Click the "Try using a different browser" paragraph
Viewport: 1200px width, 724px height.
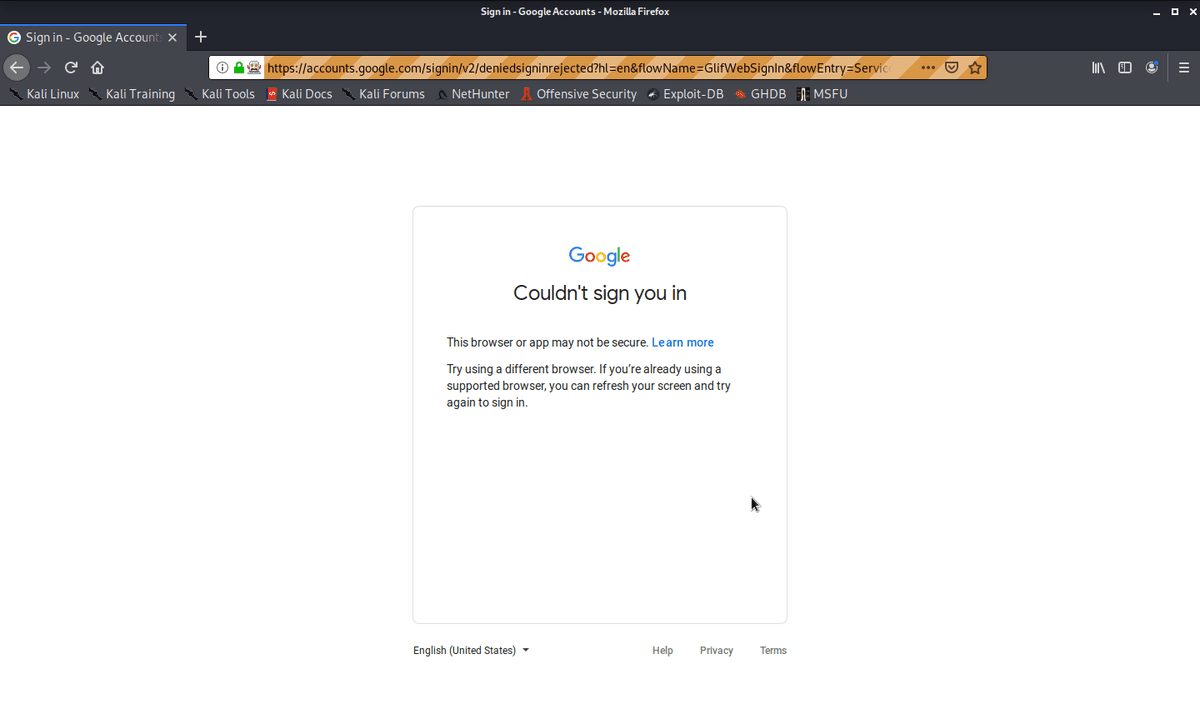tap(590, 386)
